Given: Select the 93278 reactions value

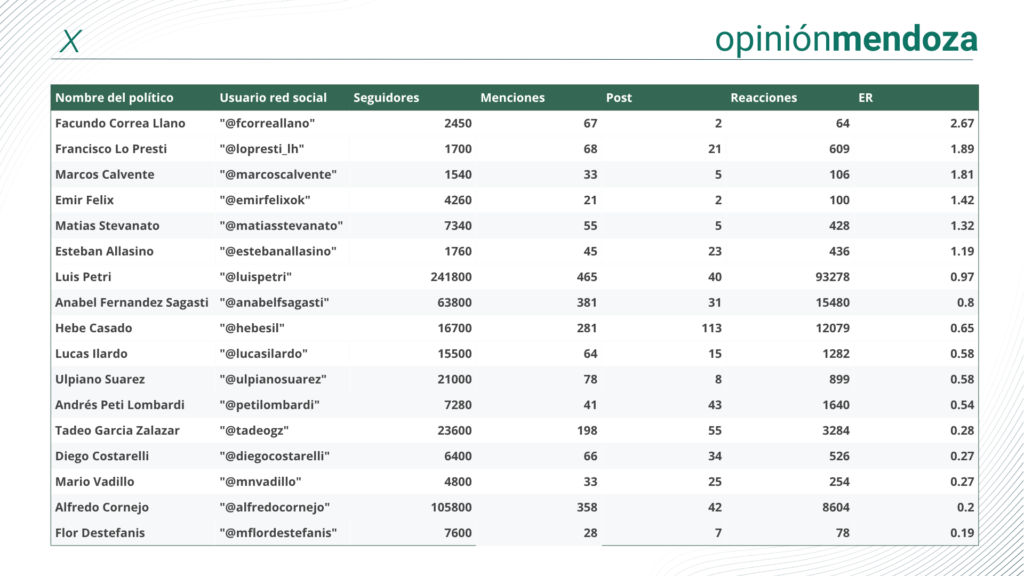Looking at the screenshot, I should click(826, 276).
